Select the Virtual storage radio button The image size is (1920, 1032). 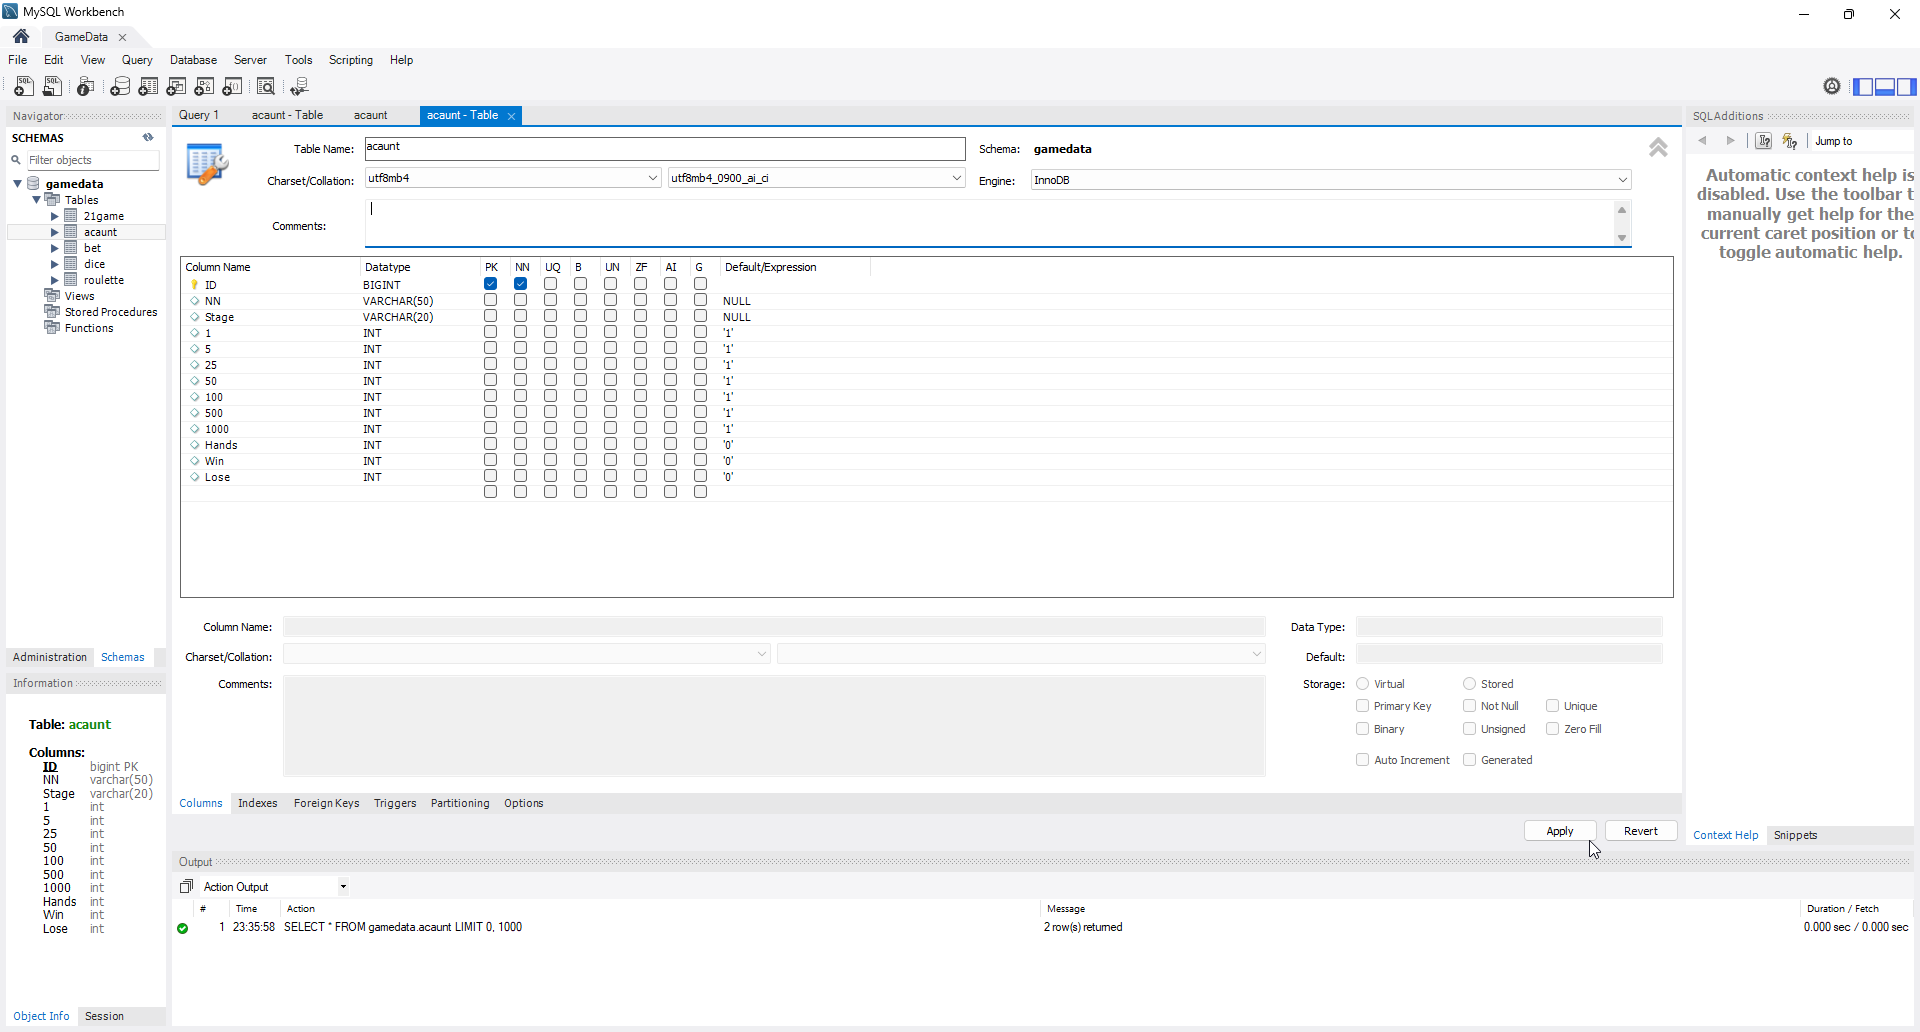click(x=1362, y=684)
